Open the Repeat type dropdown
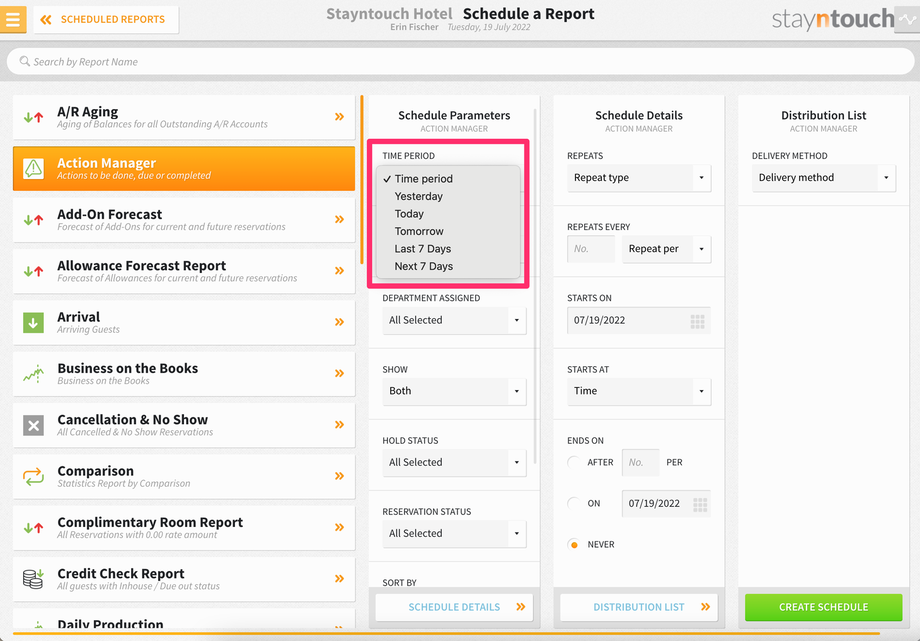This screenshot has height=641, width=920. [639, 178]
